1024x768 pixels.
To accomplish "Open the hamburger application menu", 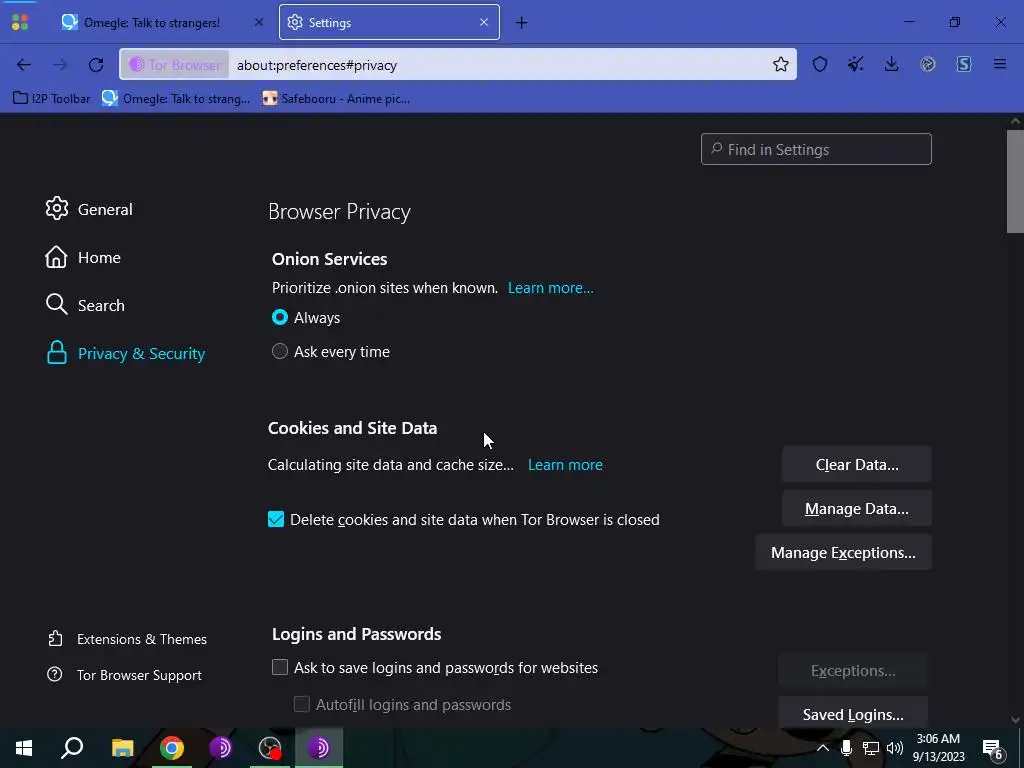I will 1000,64.
